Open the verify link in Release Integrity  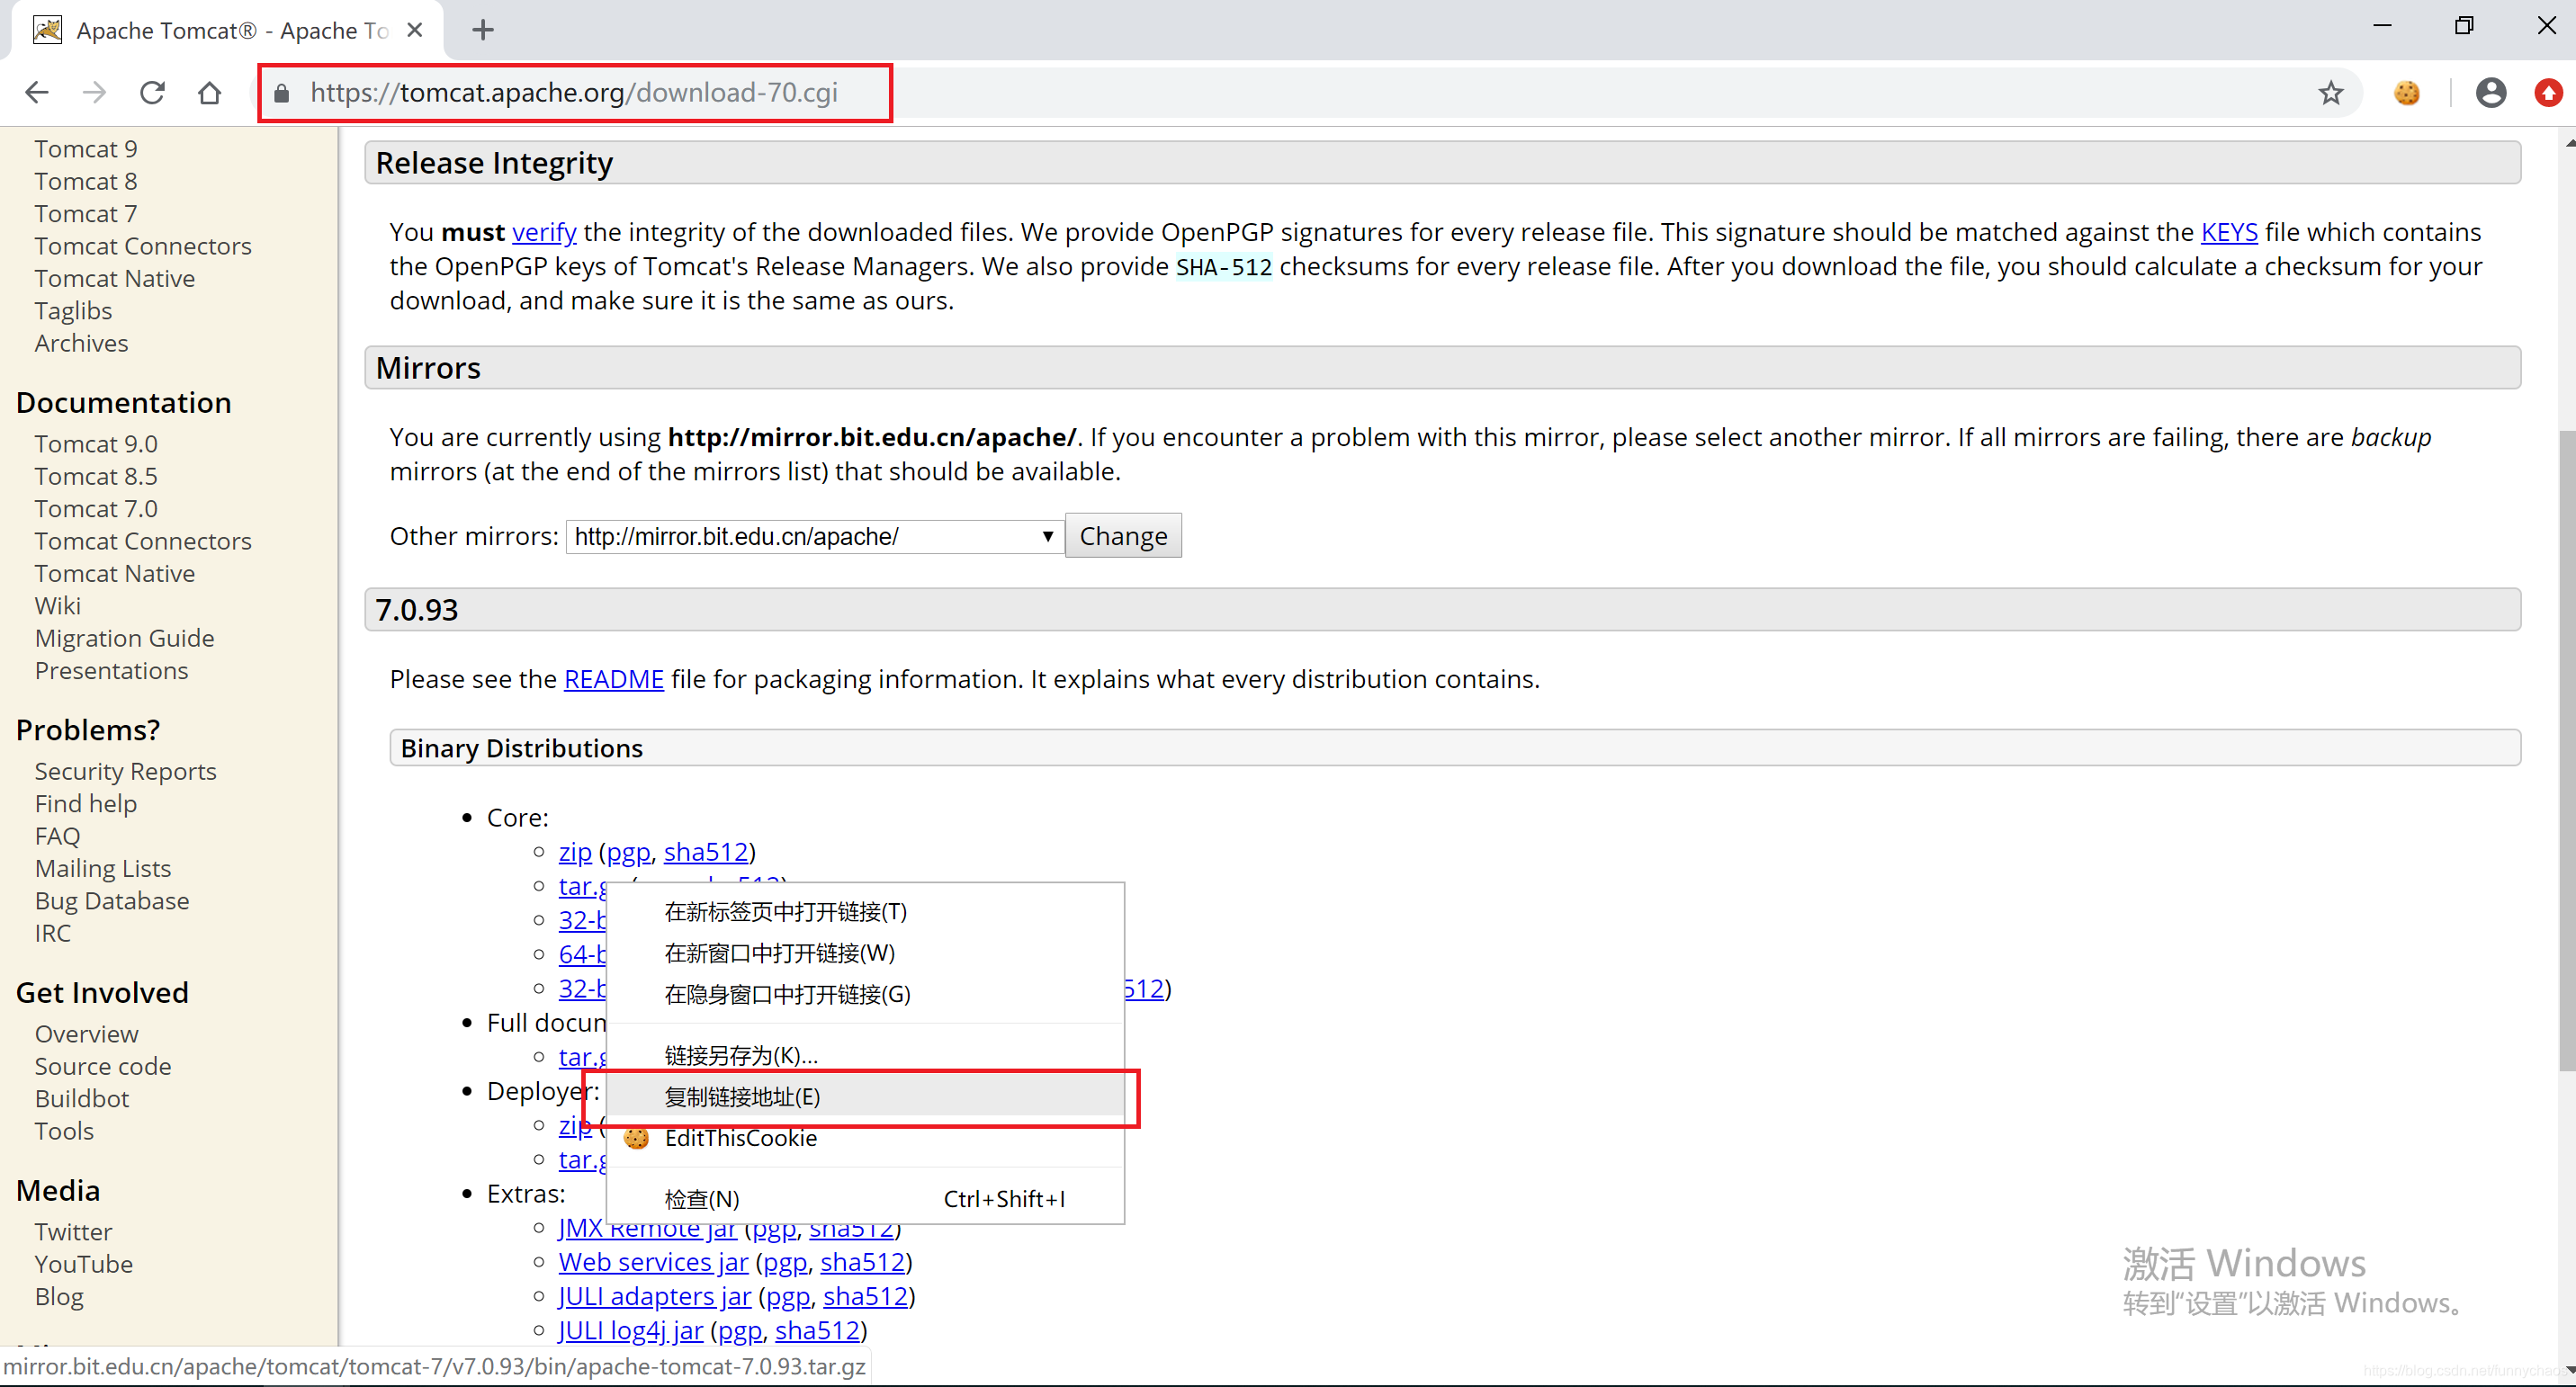click(544, 232)
